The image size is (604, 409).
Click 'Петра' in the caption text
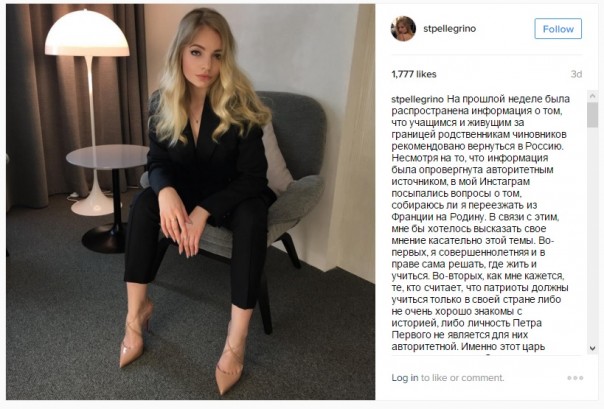(527, 323)
